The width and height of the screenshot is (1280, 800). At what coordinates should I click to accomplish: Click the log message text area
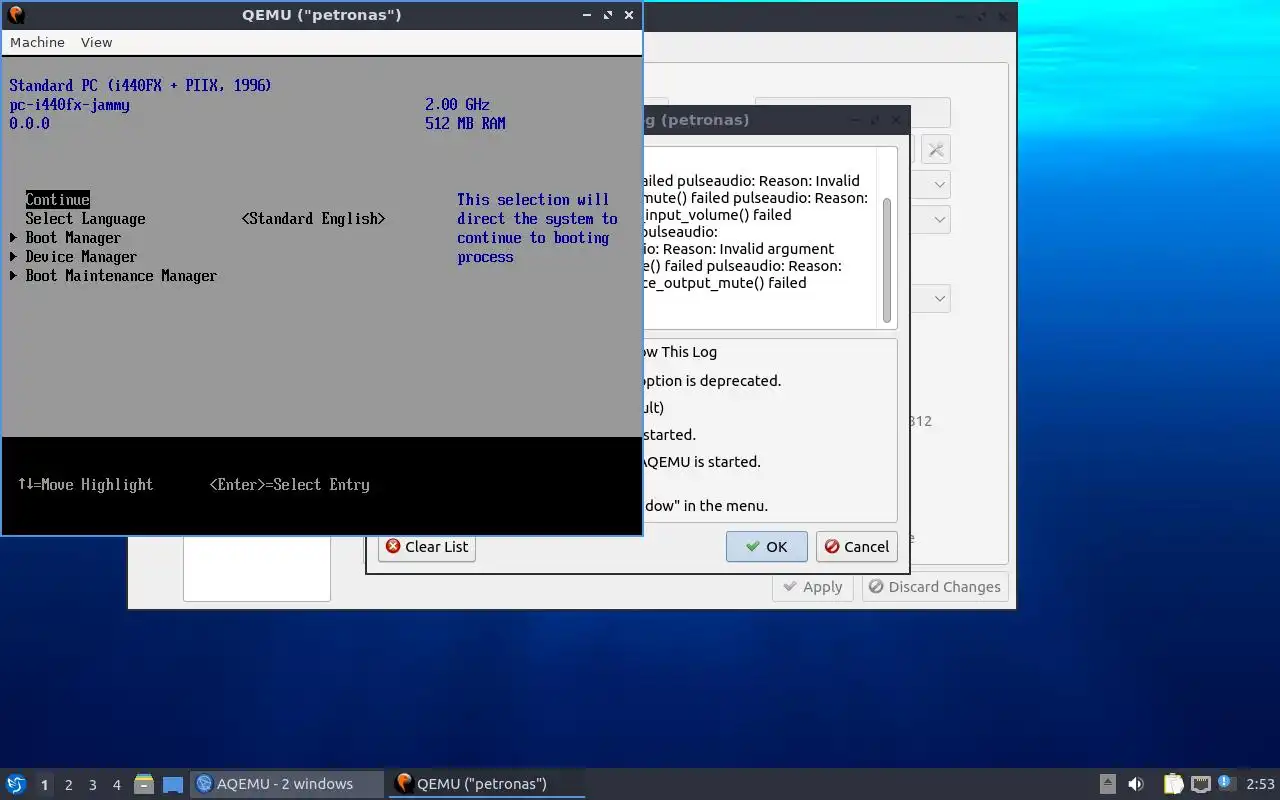coord(760,238)
